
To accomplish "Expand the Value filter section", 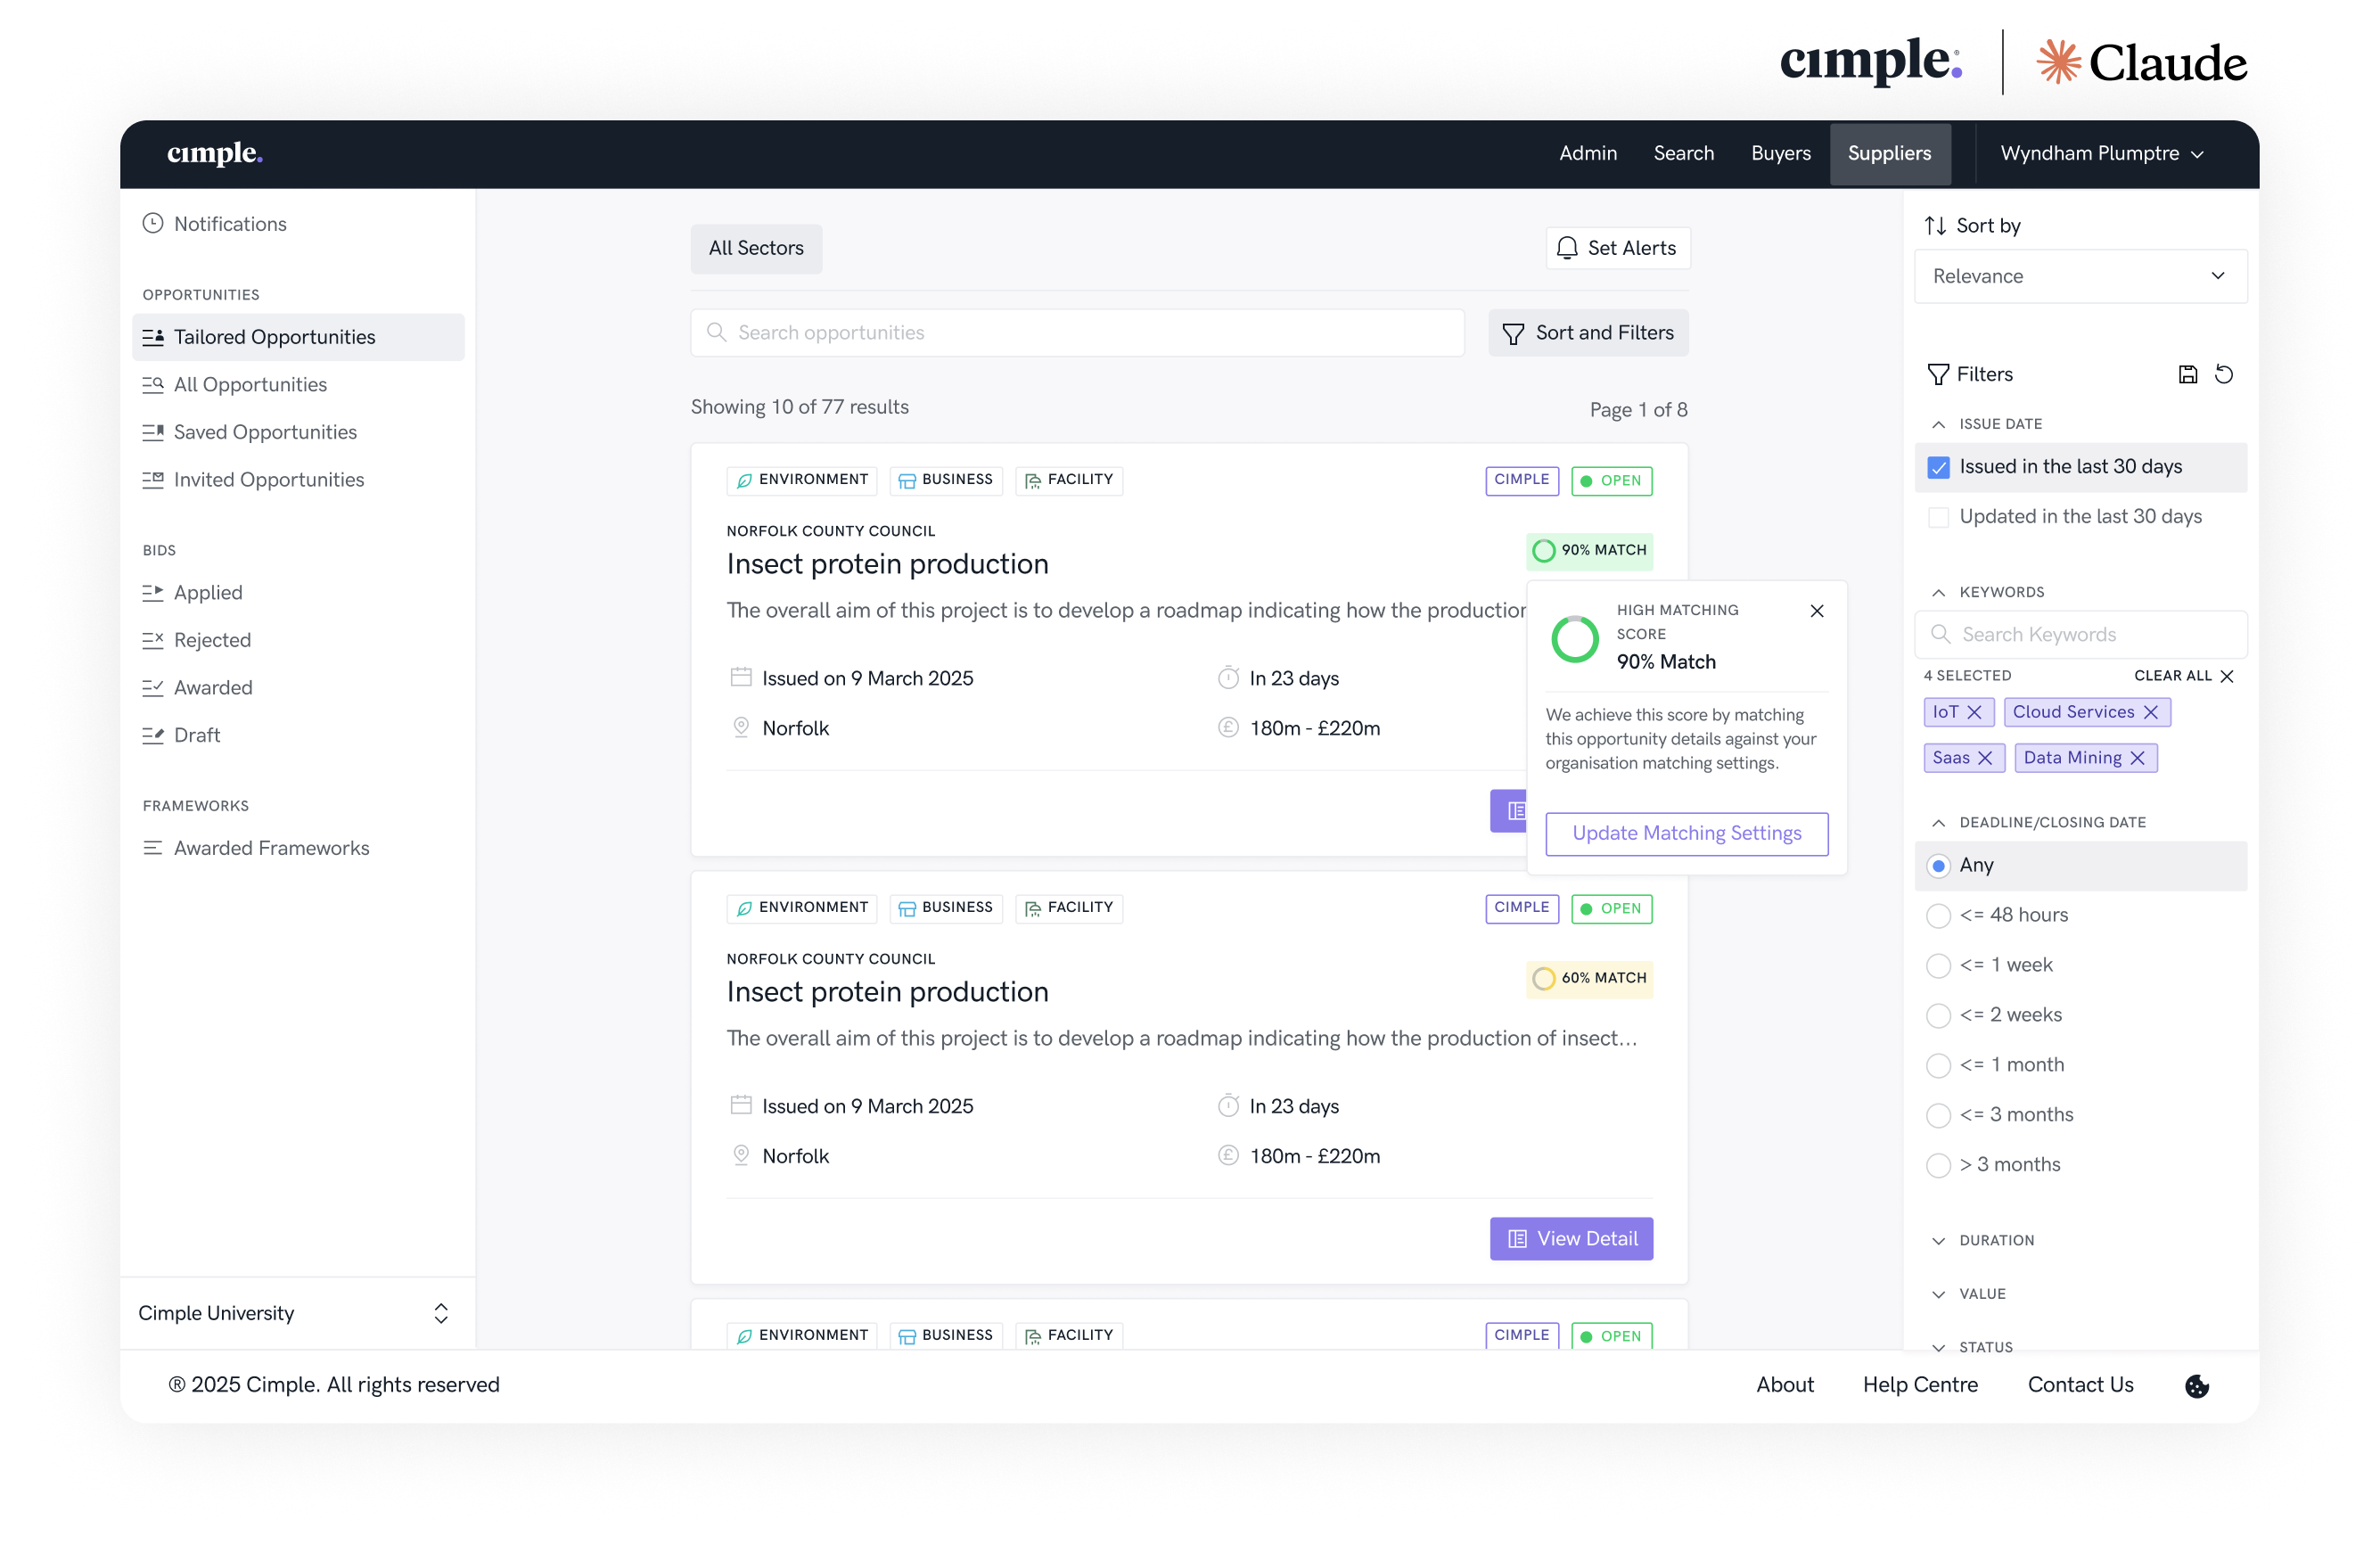I will click(x=1939, y=1294).
